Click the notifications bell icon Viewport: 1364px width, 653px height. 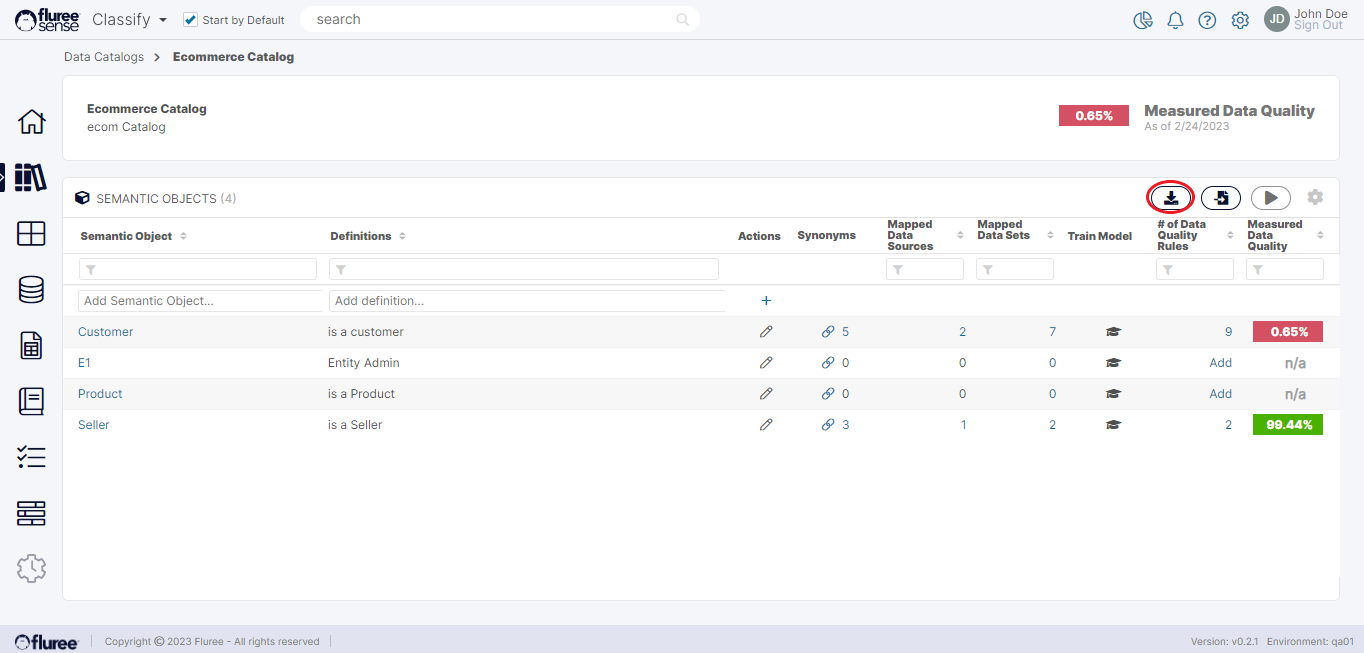[x=1175, y=20]
